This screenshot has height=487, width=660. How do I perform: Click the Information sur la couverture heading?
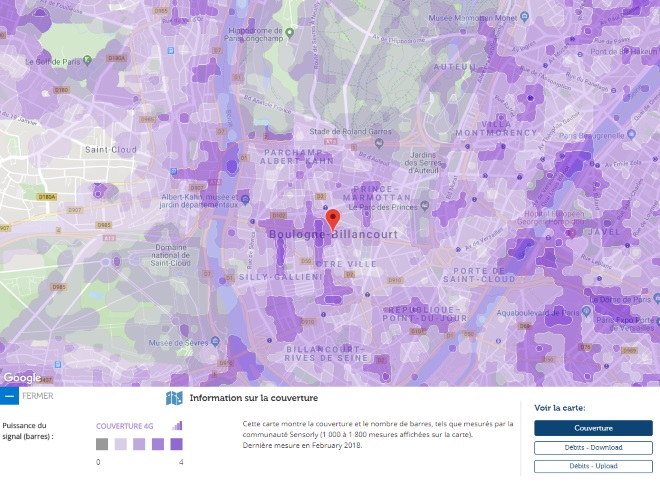coord(254,398)
